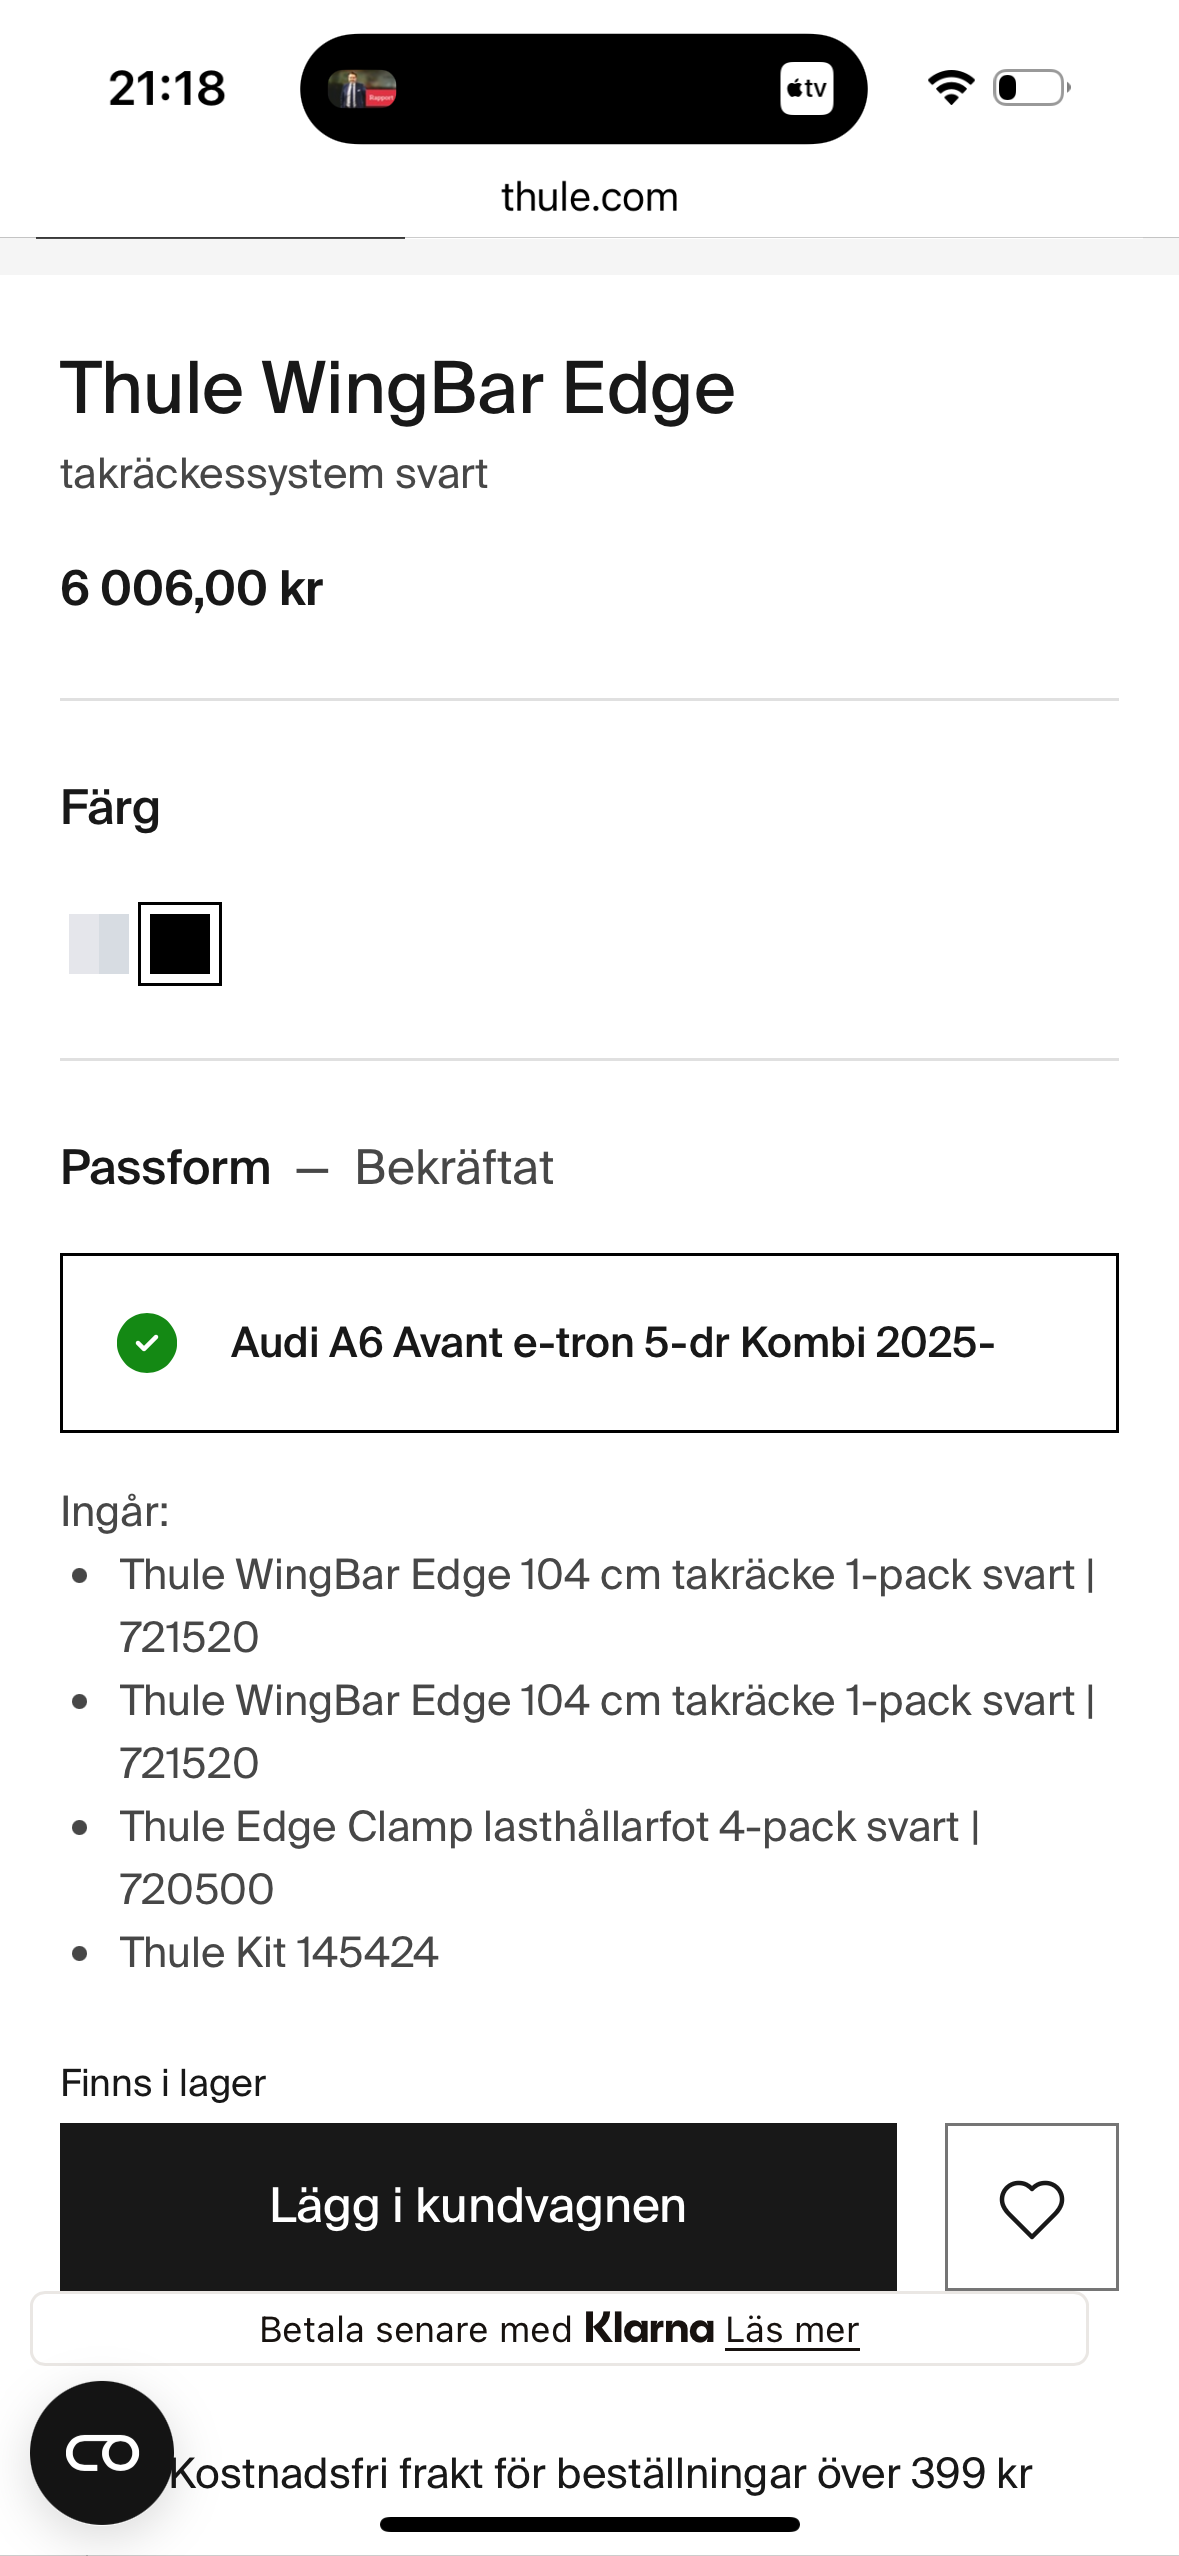Tap the Audi A6 Avant e-tron fit box
Image resolution: width=1179 pixels, height=2556 pixels.
point(589,1343)
